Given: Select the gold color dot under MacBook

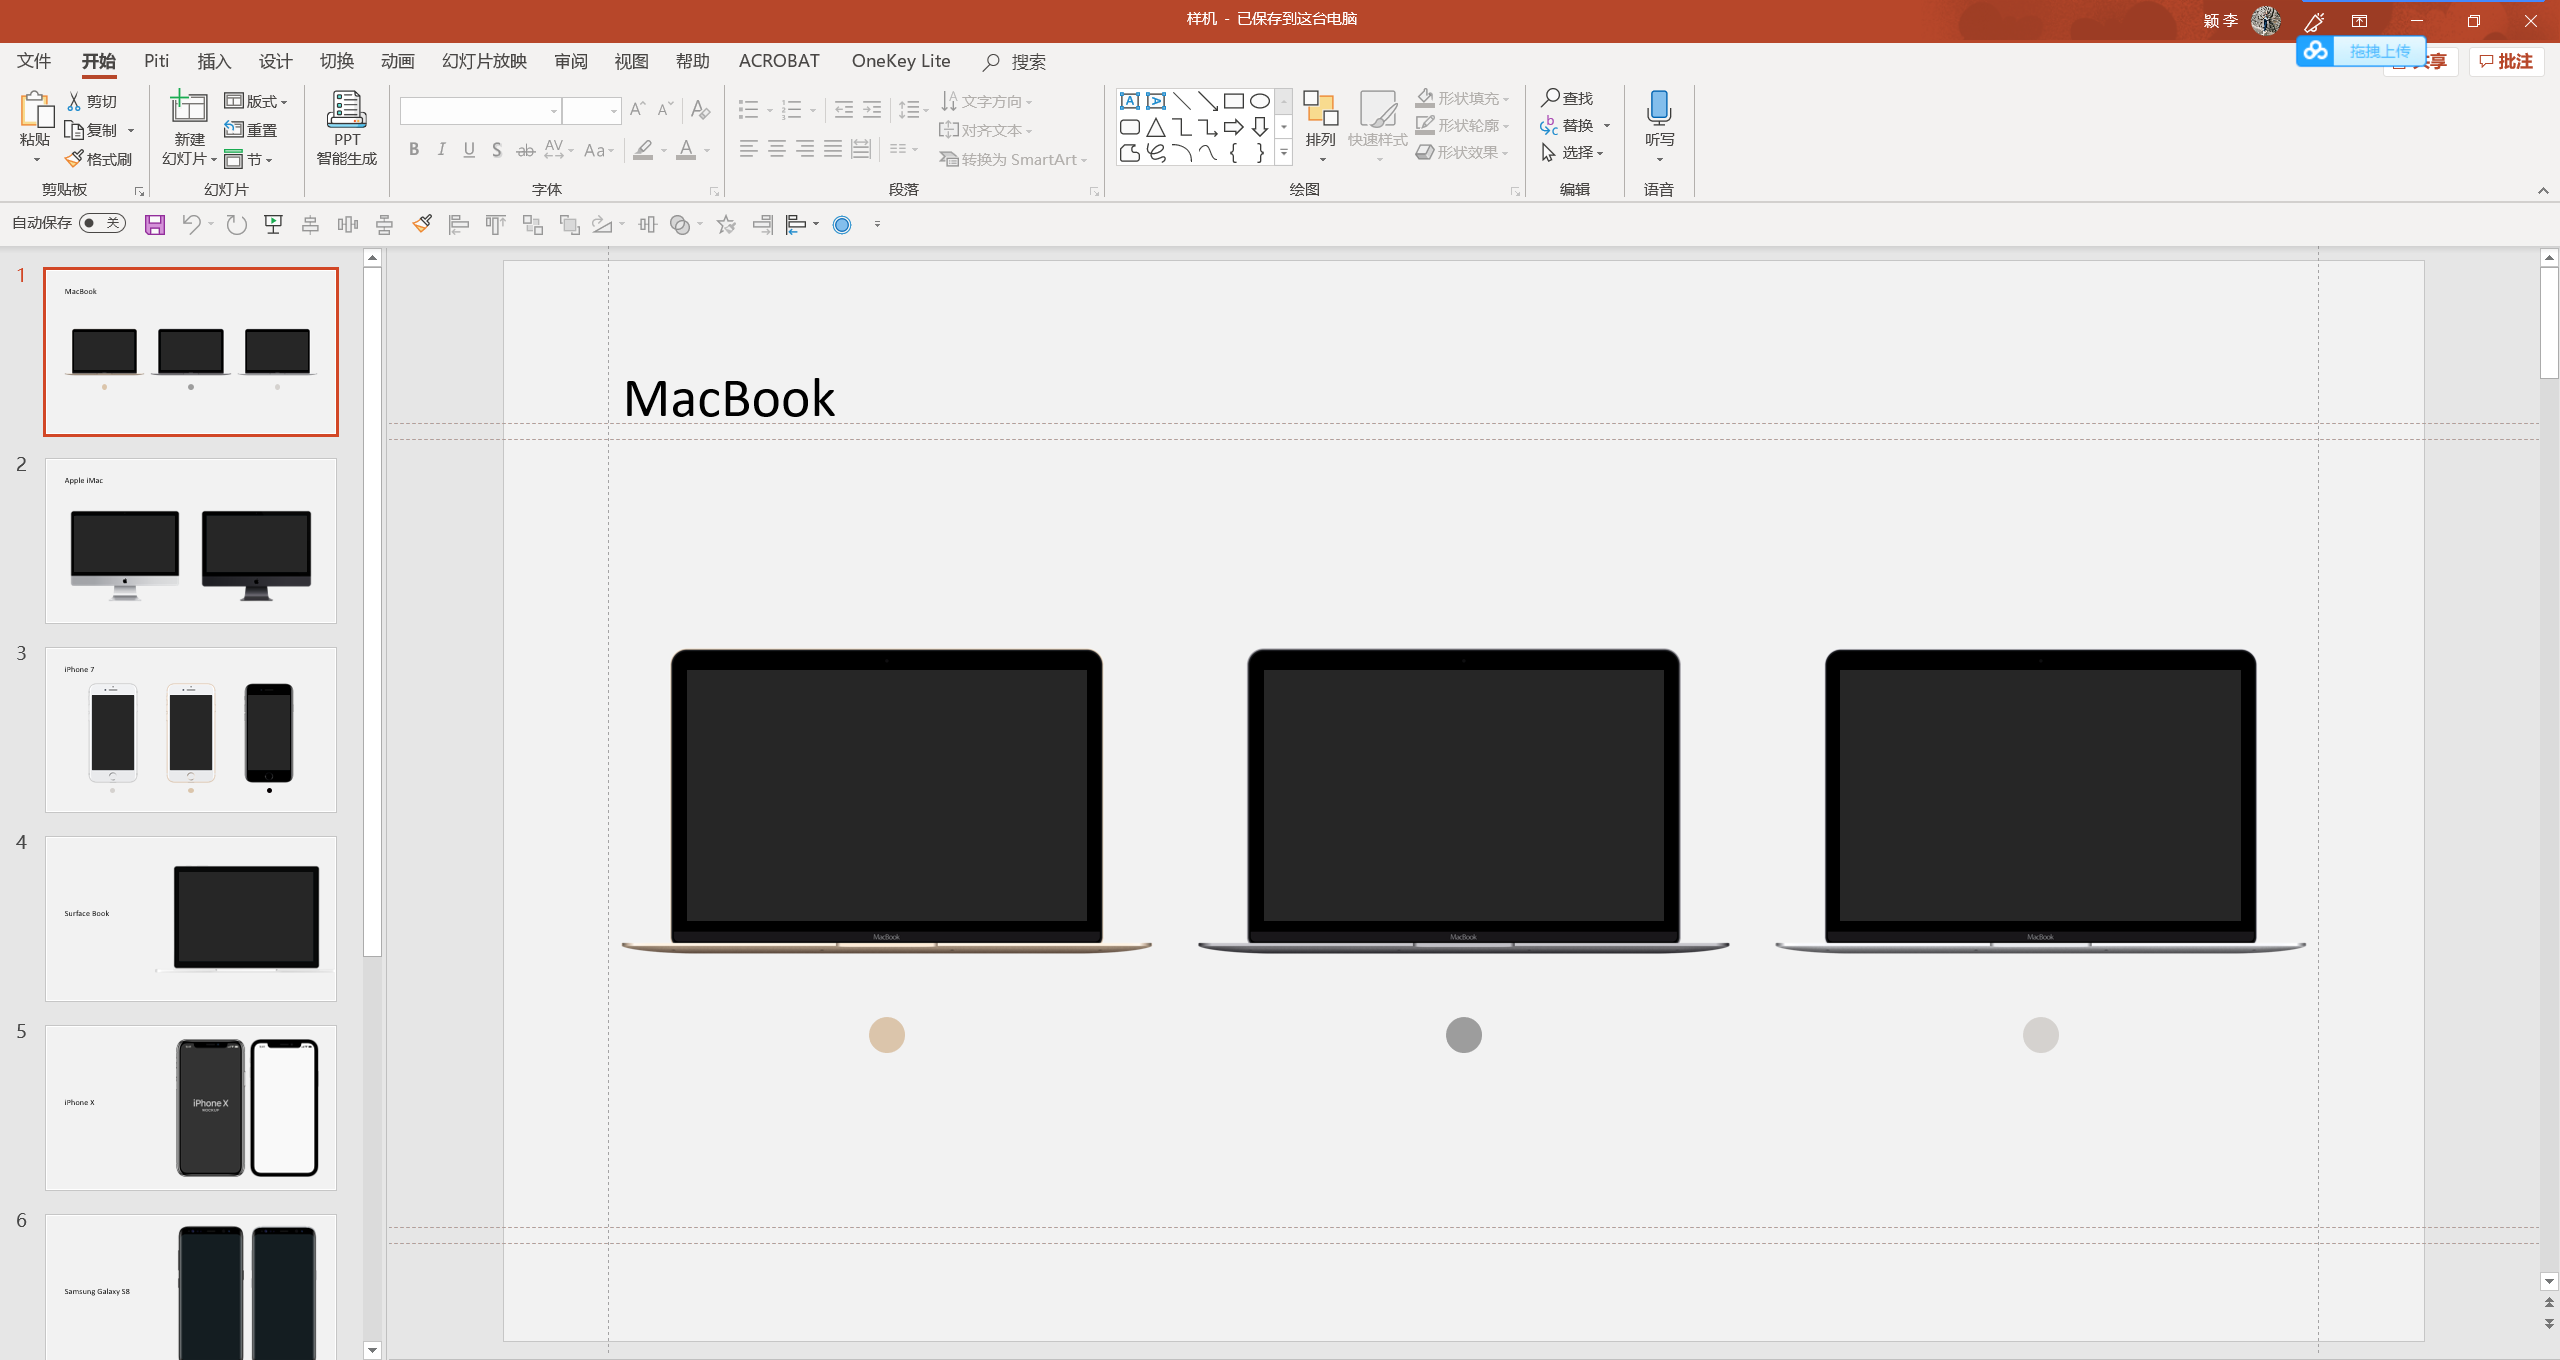Looking at the screenshot, I should (886, 1035).
